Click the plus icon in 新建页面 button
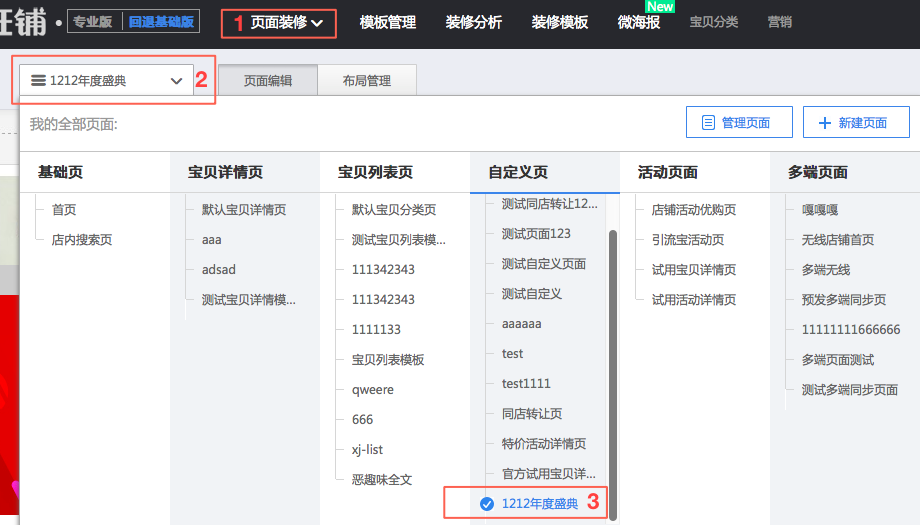920x525 pixels. coord(825,123)
